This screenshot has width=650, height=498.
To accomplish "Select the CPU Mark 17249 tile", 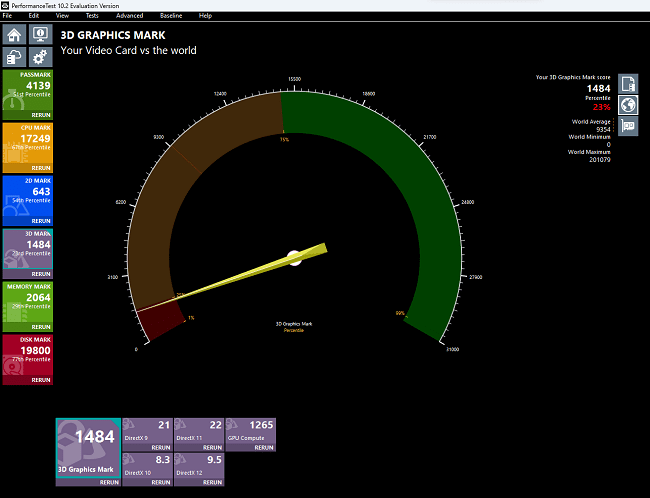I will 28,143.
